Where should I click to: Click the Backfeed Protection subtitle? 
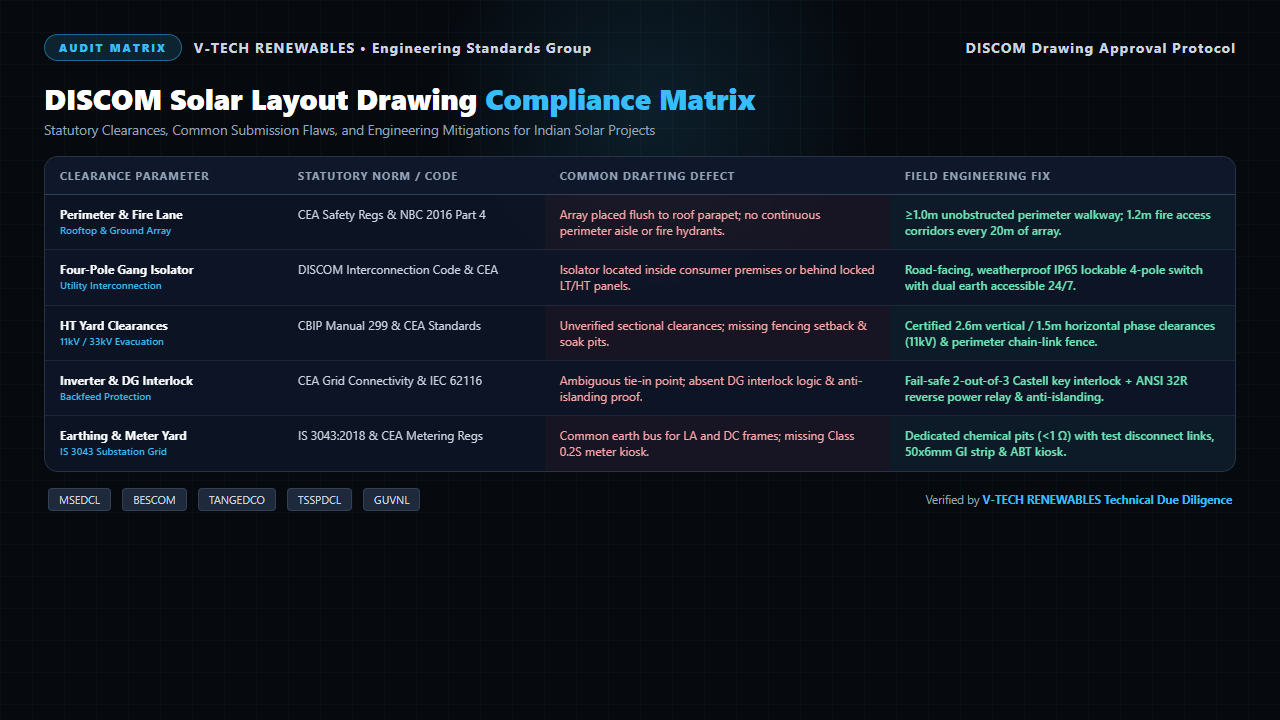(106, 397)
